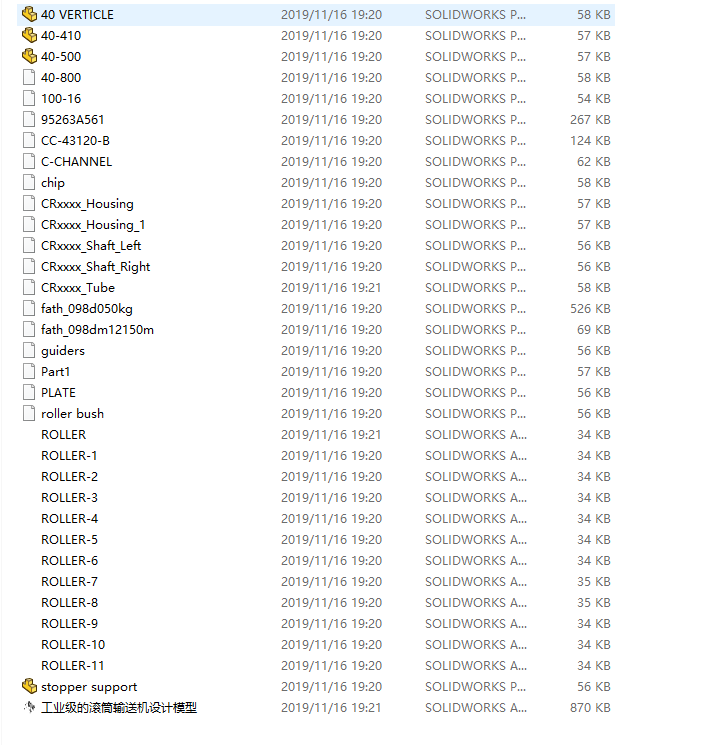Select the file named fath_098d050kg
The image size is (727, 745).
(x=86, y=309)
